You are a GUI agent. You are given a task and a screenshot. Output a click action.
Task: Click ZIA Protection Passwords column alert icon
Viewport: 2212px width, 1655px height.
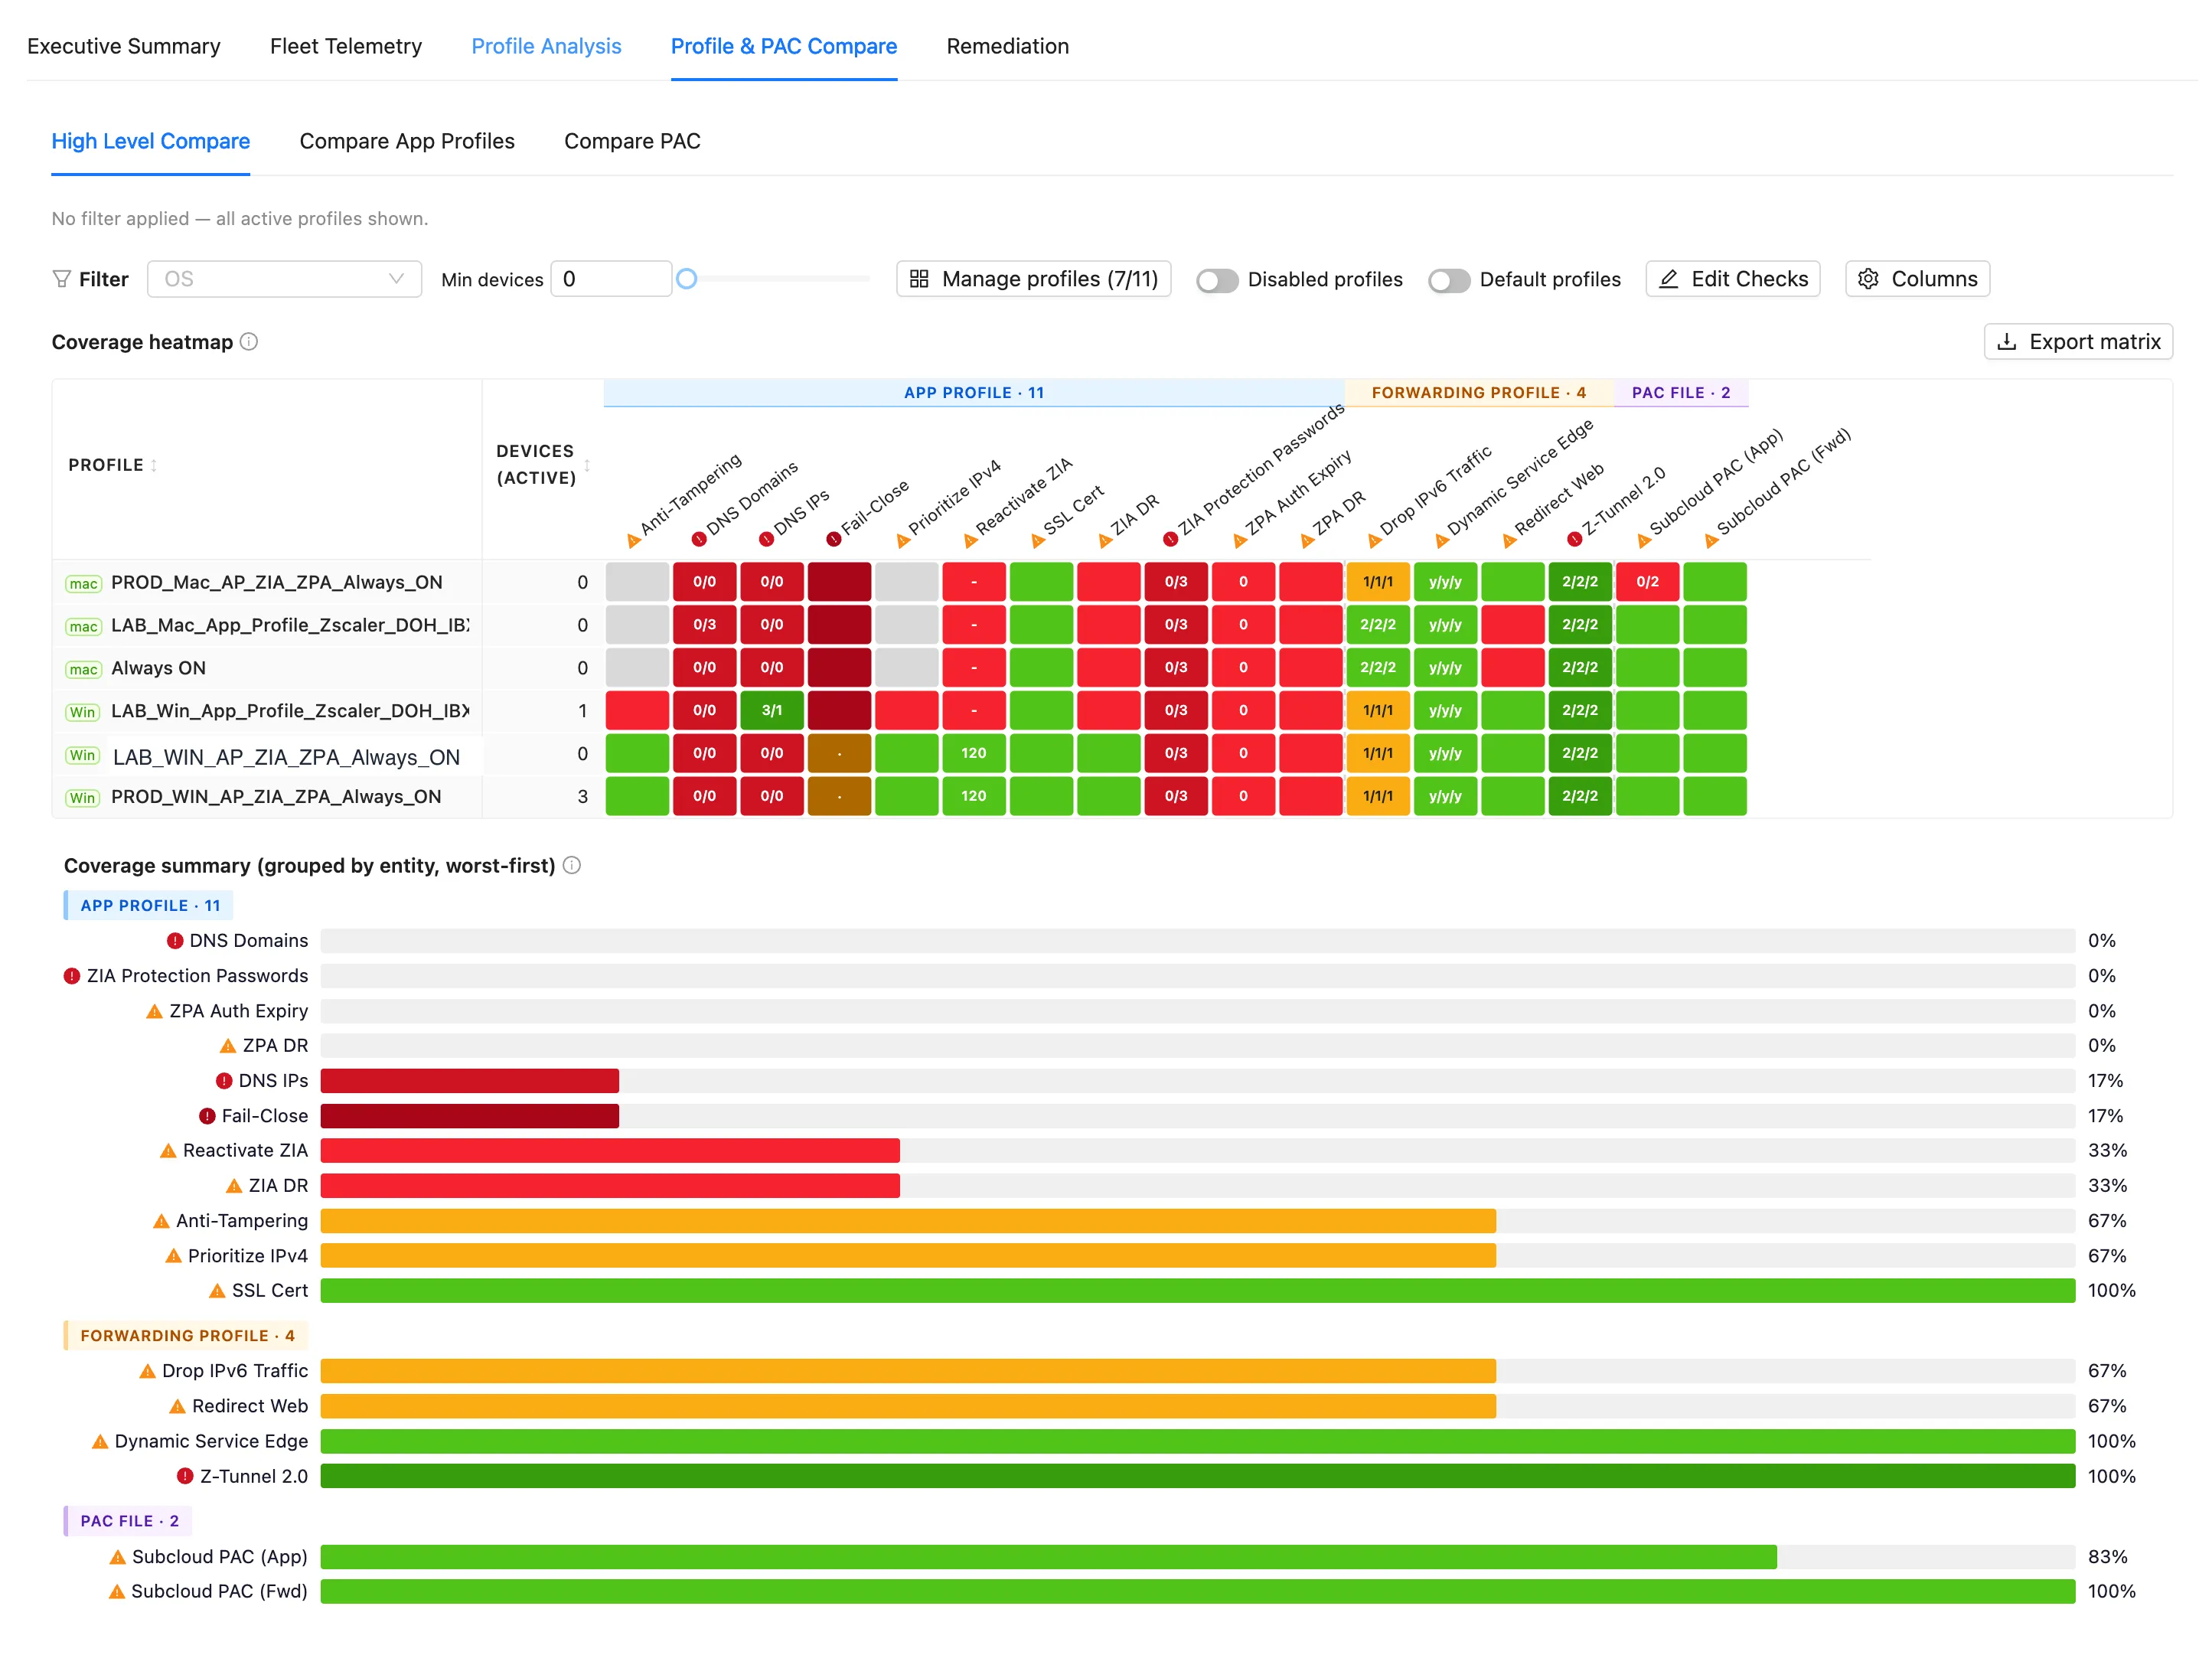pyautogui.click(x=1170, y=540)
